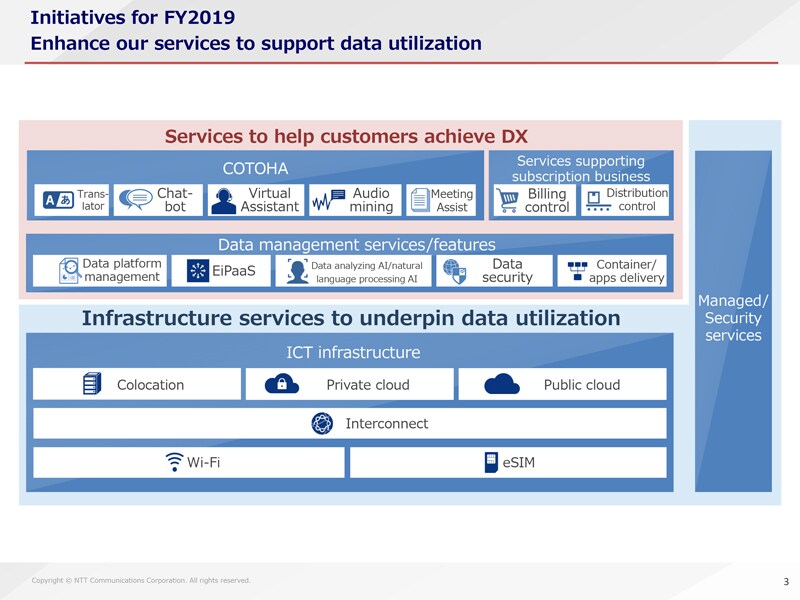Click the Distribution control conveyor icon

point(597,201)
